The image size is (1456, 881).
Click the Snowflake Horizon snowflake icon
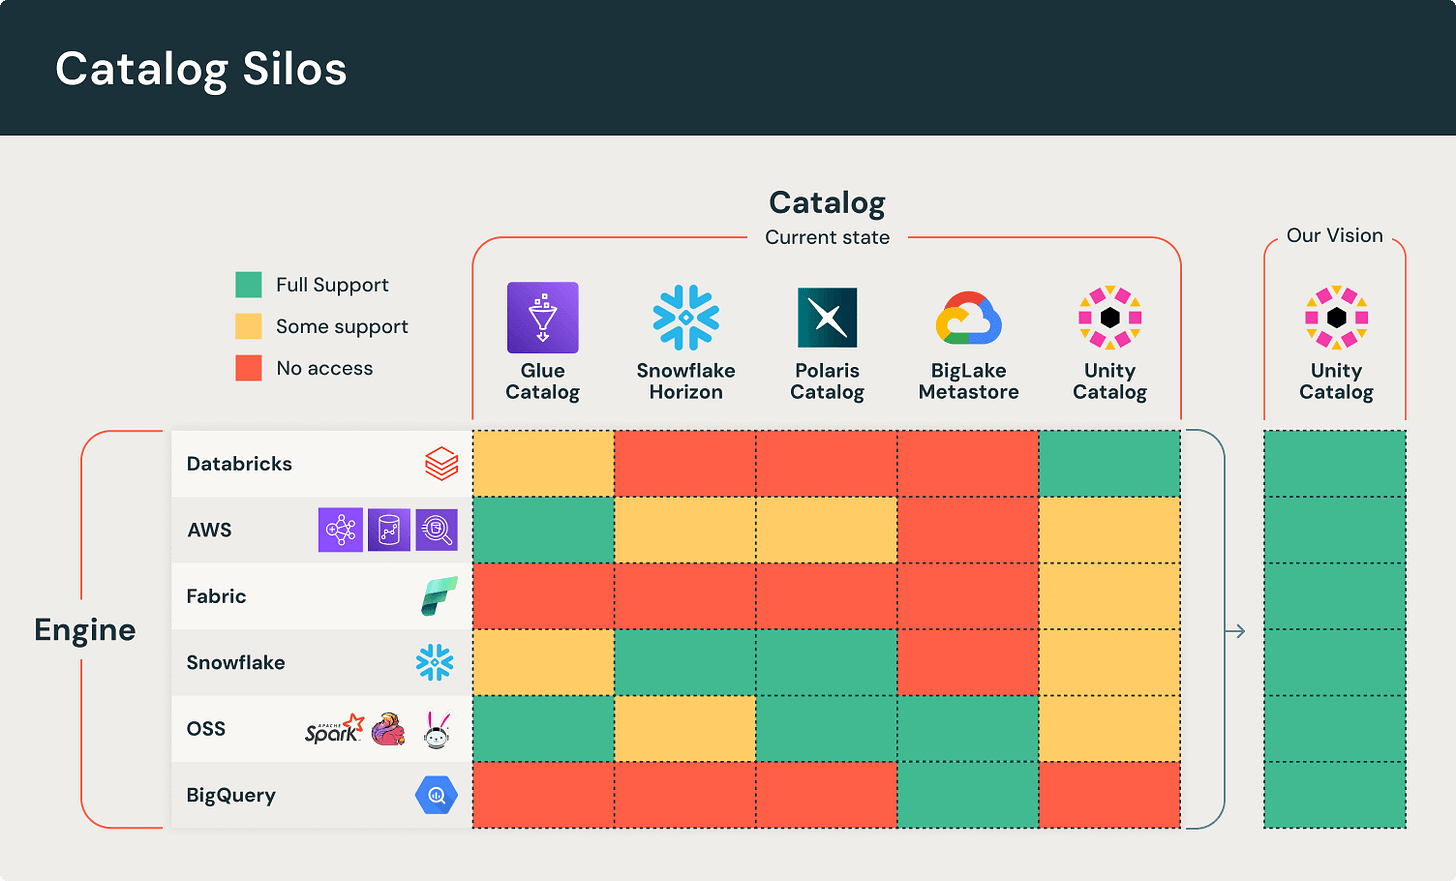point(686,318)
